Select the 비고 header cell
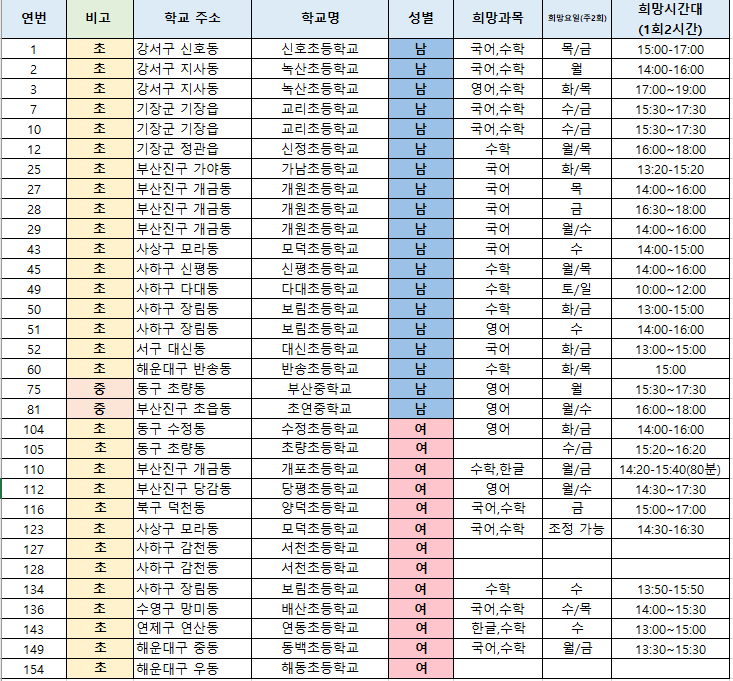This screenshot has height=681, width=733. (100, 19)
